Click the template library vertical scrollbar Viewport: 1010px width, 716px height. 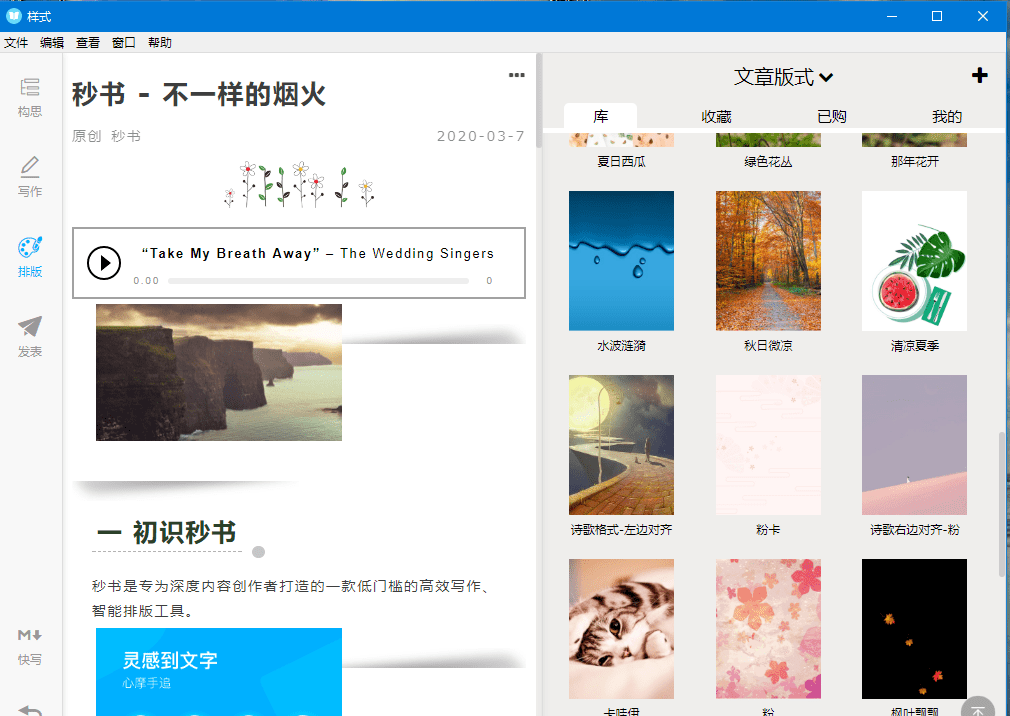coord(1002,505)
